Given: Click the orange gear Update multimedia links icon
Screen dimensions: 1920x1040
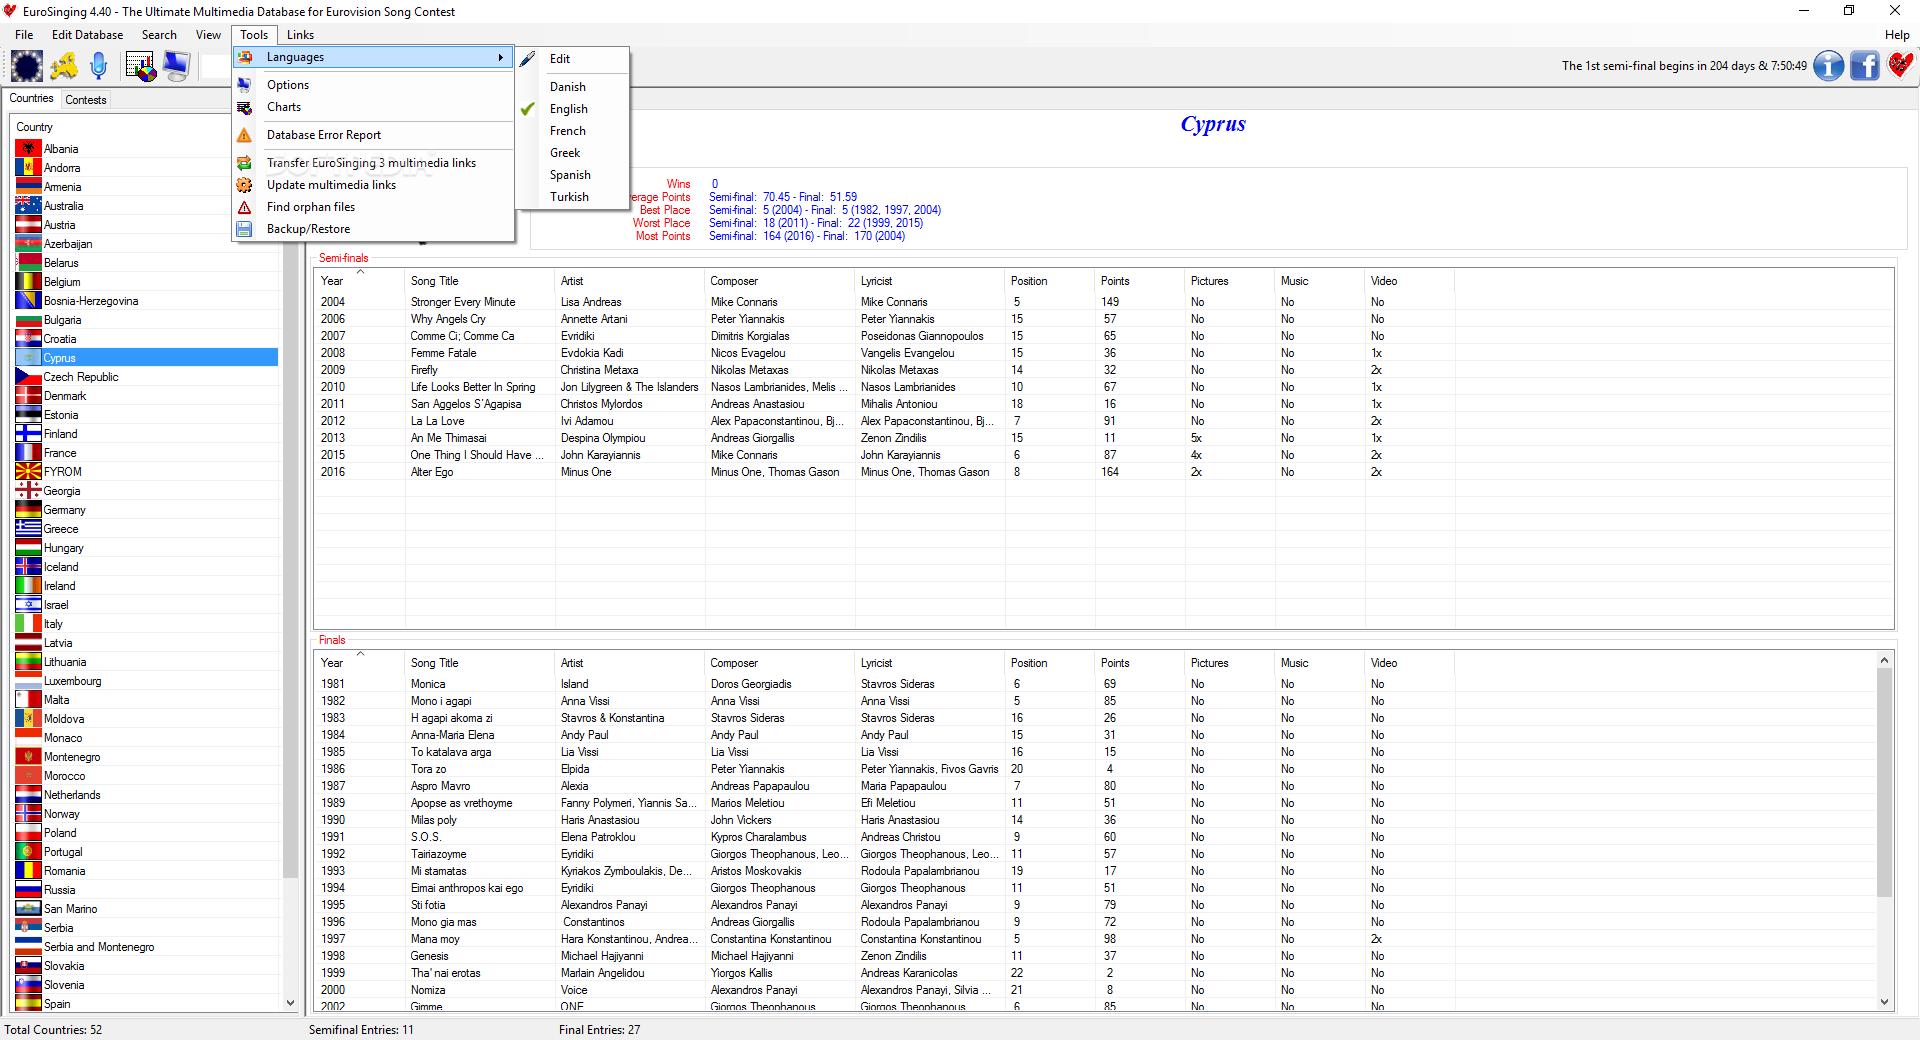Looking at the screenshot, I should point(245,185).
